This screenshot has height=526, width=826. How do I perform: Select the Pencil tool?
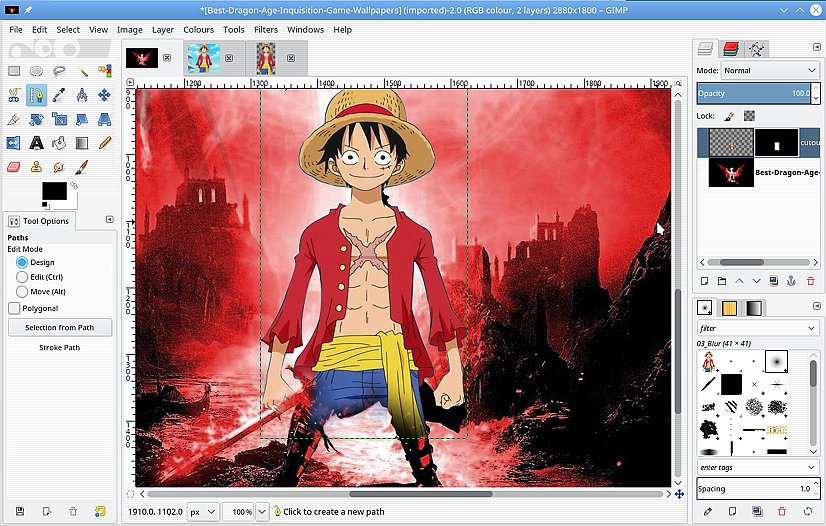click(x=105, y=143)
